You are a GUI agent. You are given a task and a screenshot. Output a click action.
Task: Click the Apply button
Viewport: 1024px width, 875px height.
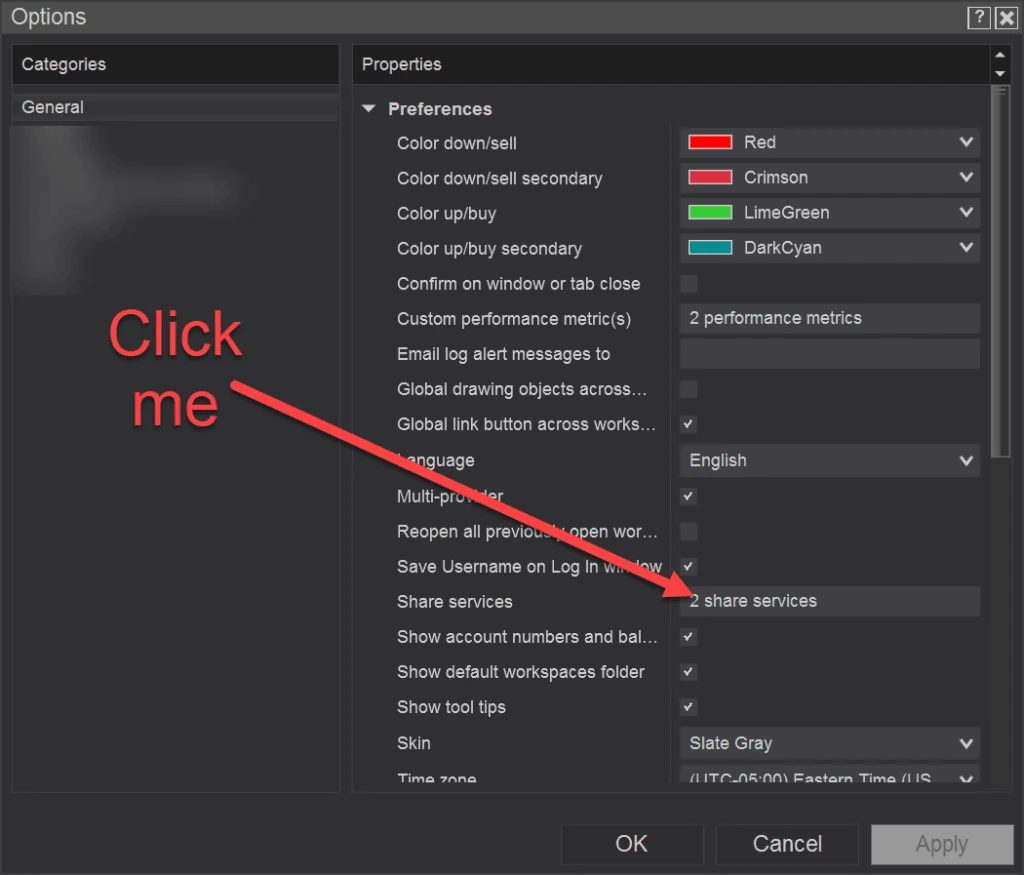(x=942, y=844)
